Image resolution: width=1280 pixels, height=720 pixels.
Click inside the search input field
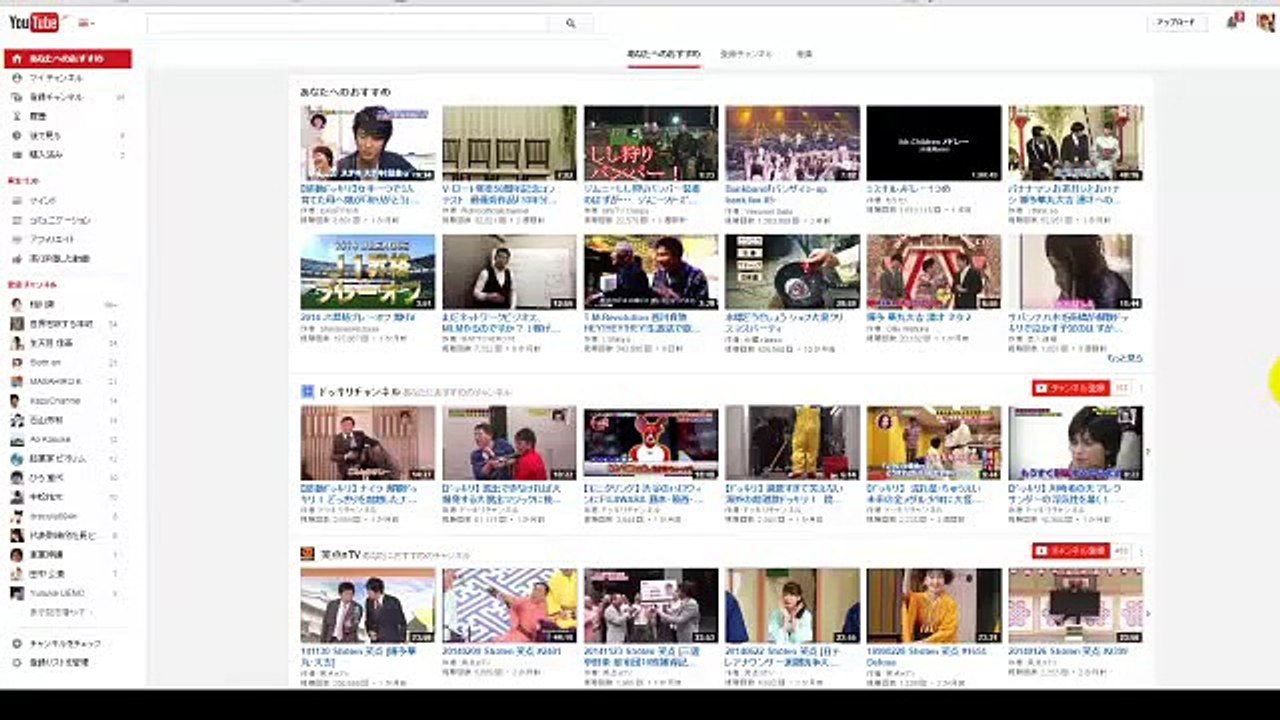point(347,22)
